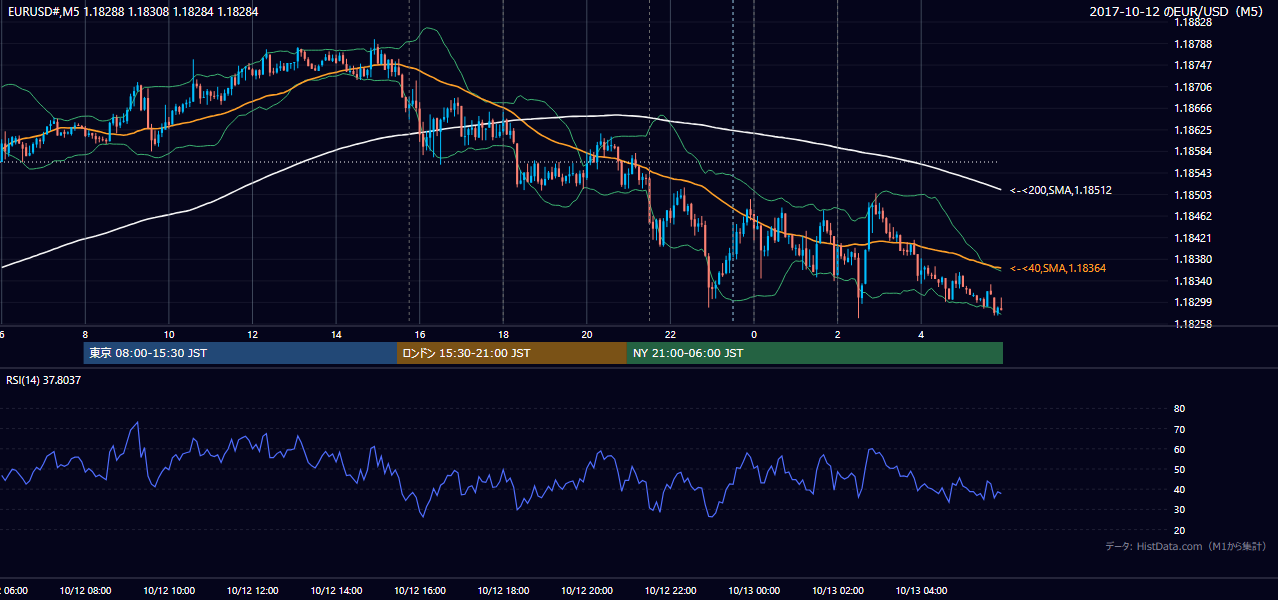
Task: Click the 1.18543 price axis label
Action: [x=1194, y=173]
